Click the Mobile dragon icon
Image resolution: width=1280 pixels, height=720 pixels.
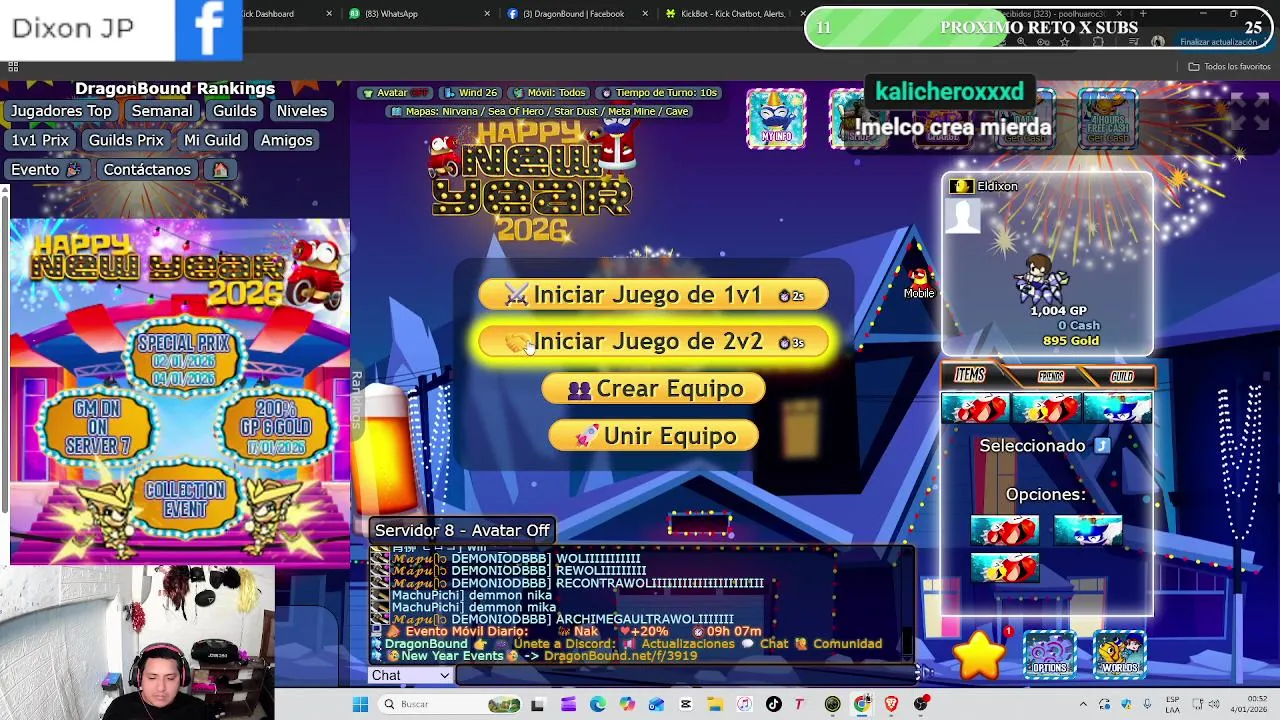pyautogui.click(x=919, y=282)
